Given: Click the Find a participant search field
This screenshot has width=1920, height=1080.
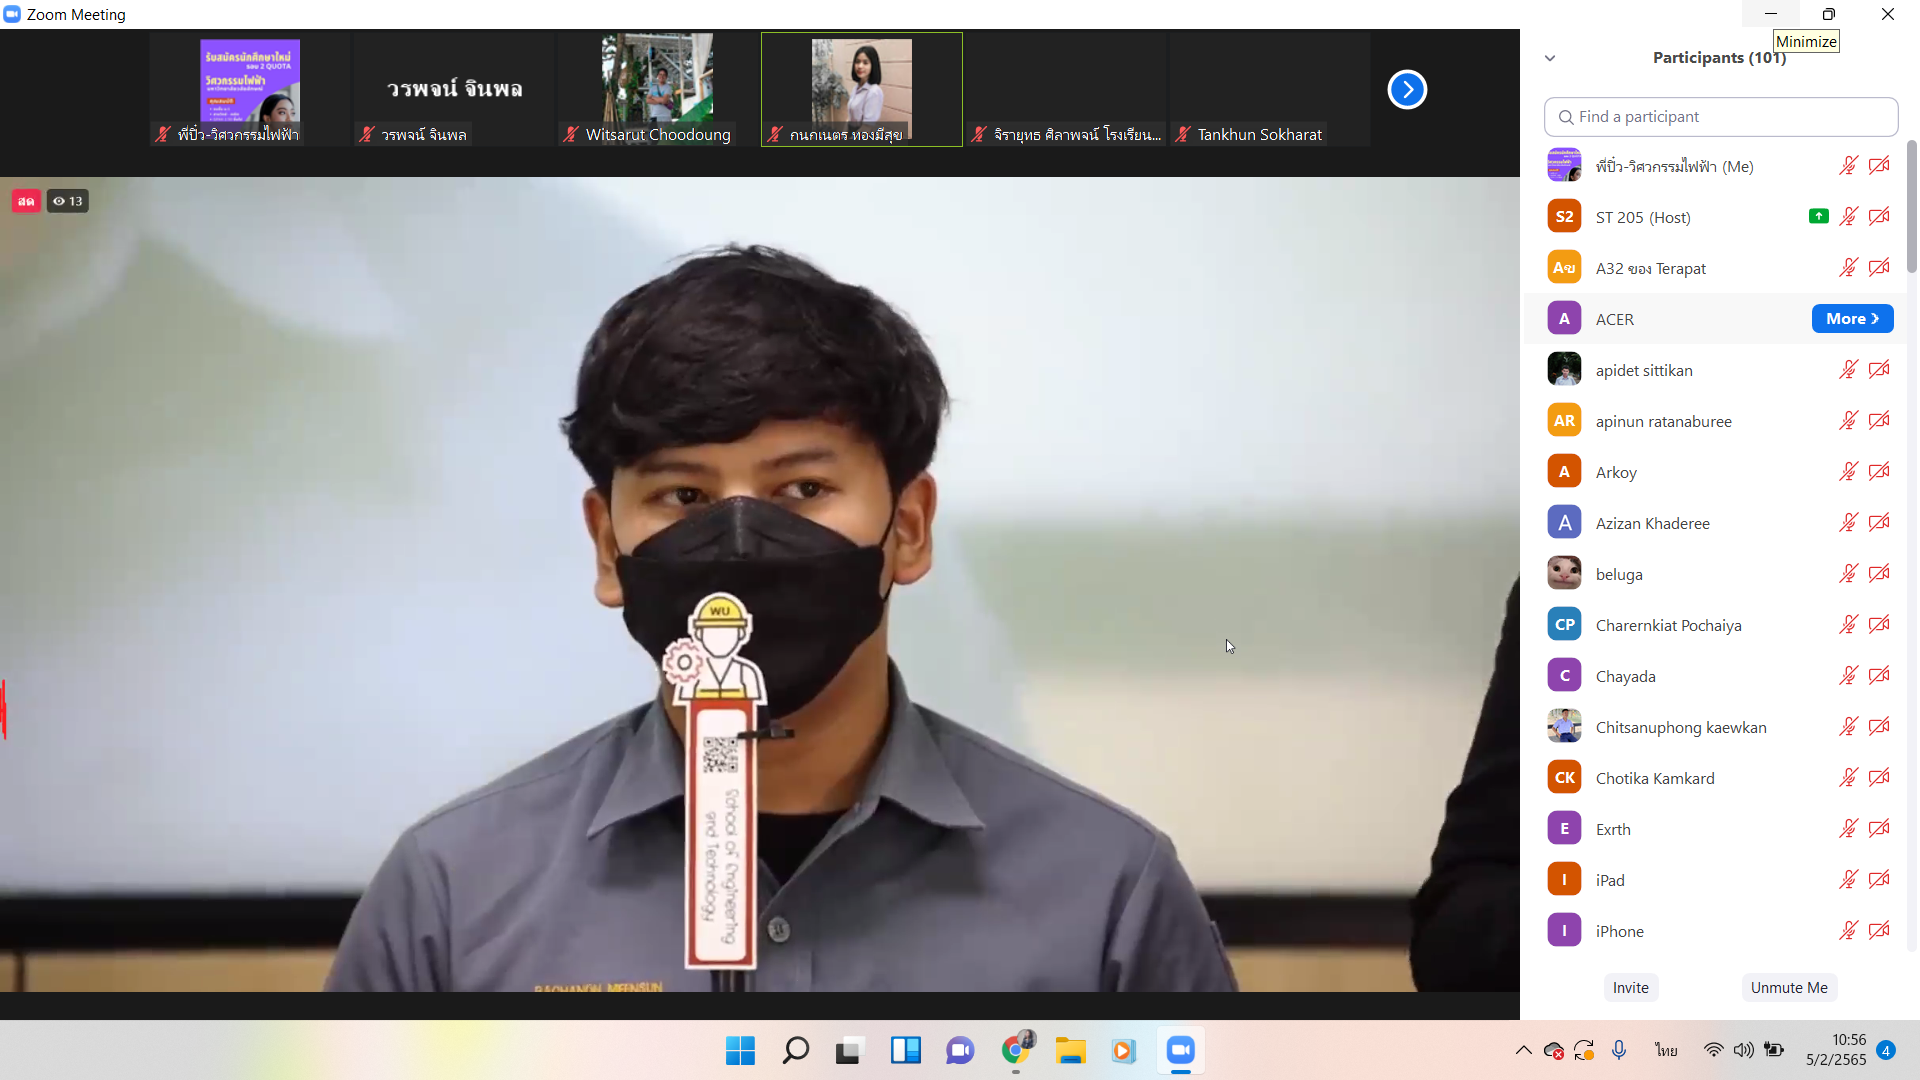Looking at the screenshot, I should [1722, 117].
